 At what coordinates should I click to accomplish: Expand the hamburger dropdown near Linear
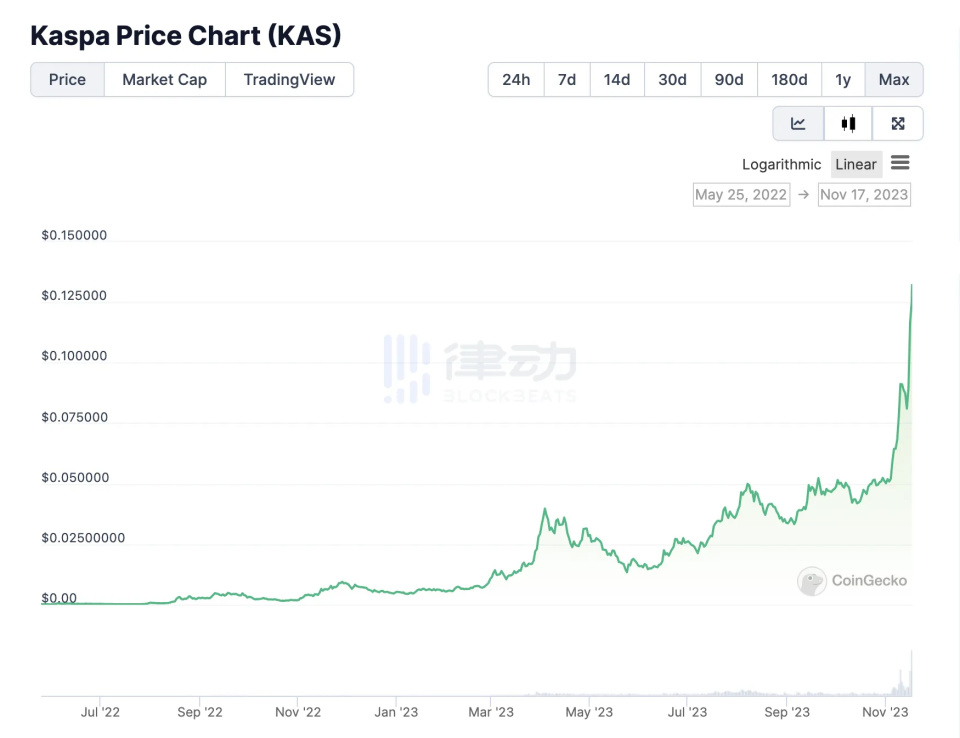(899, 163)
